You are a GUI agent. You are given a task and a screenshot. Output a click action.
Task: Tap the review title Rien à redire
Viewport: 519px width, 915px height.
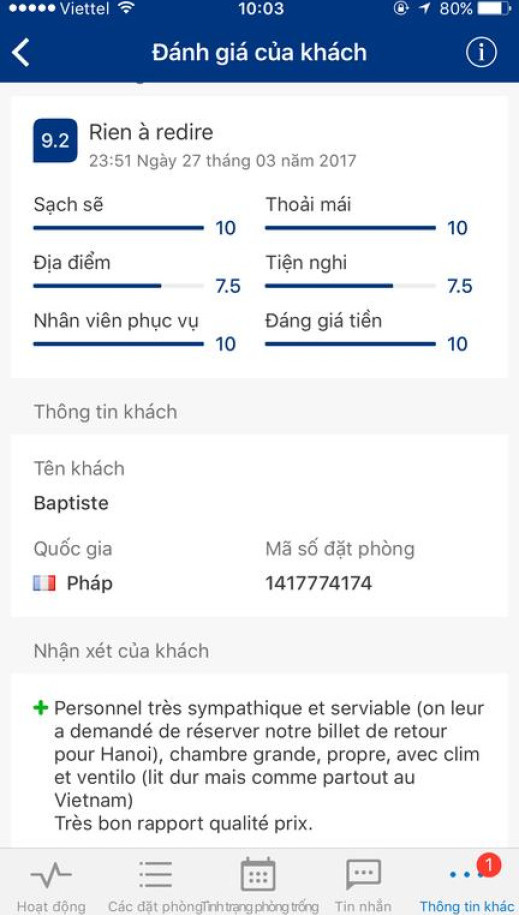coord(151,132)
